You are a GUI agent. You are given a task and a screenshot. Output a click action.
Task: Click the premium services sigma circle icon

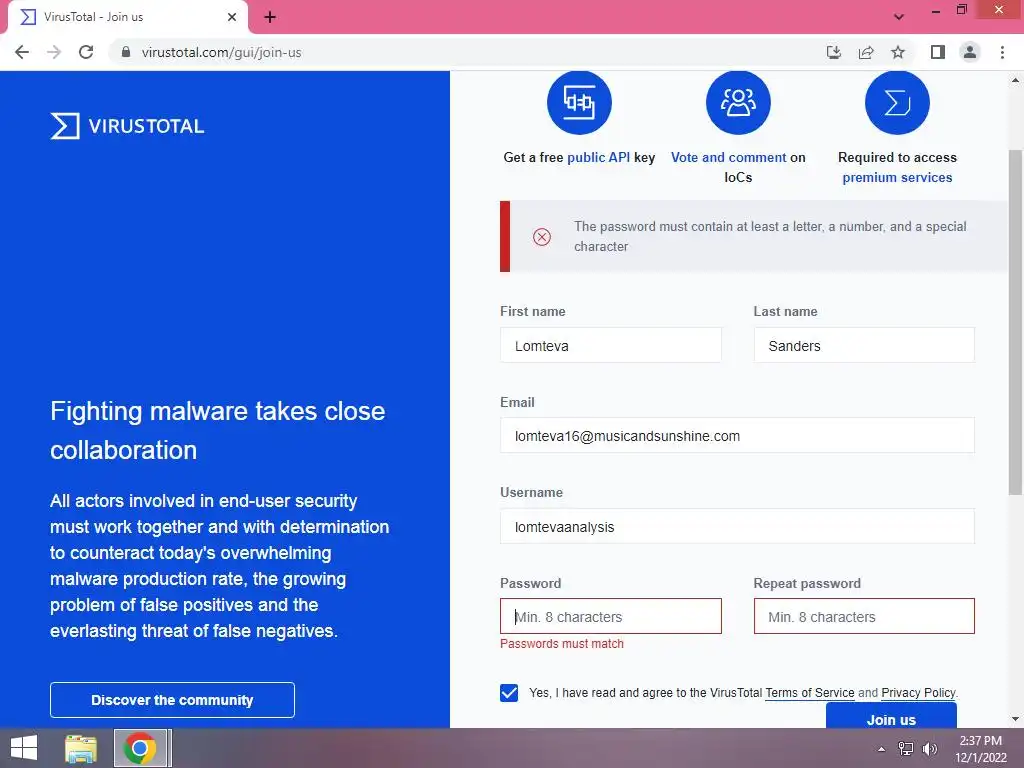[897, 103]
